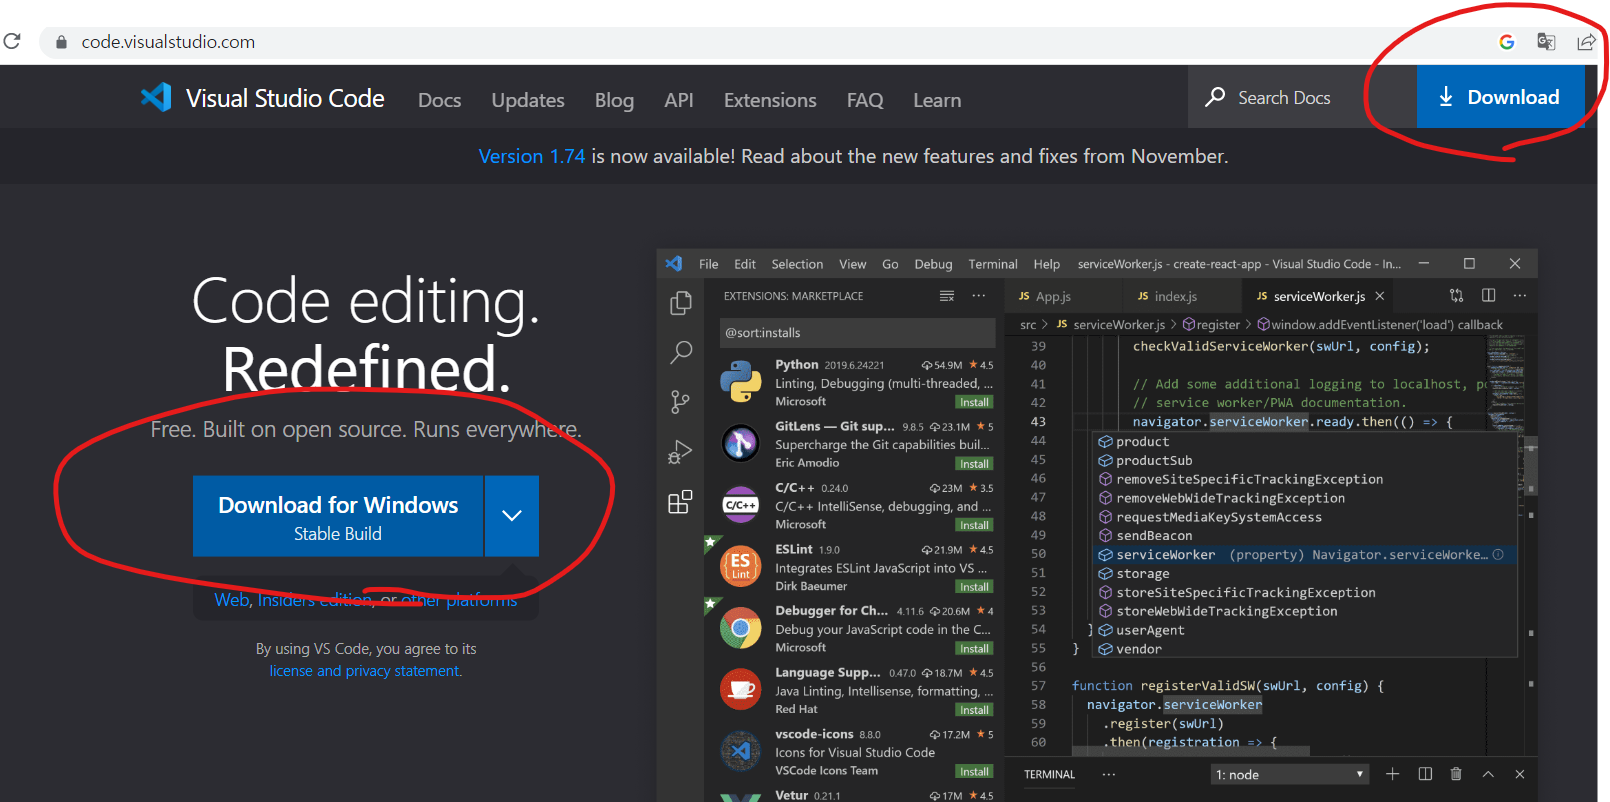The image size is (1610, 802).
Task: Click the lock icon in address bar
Action: tap(61, 42)
